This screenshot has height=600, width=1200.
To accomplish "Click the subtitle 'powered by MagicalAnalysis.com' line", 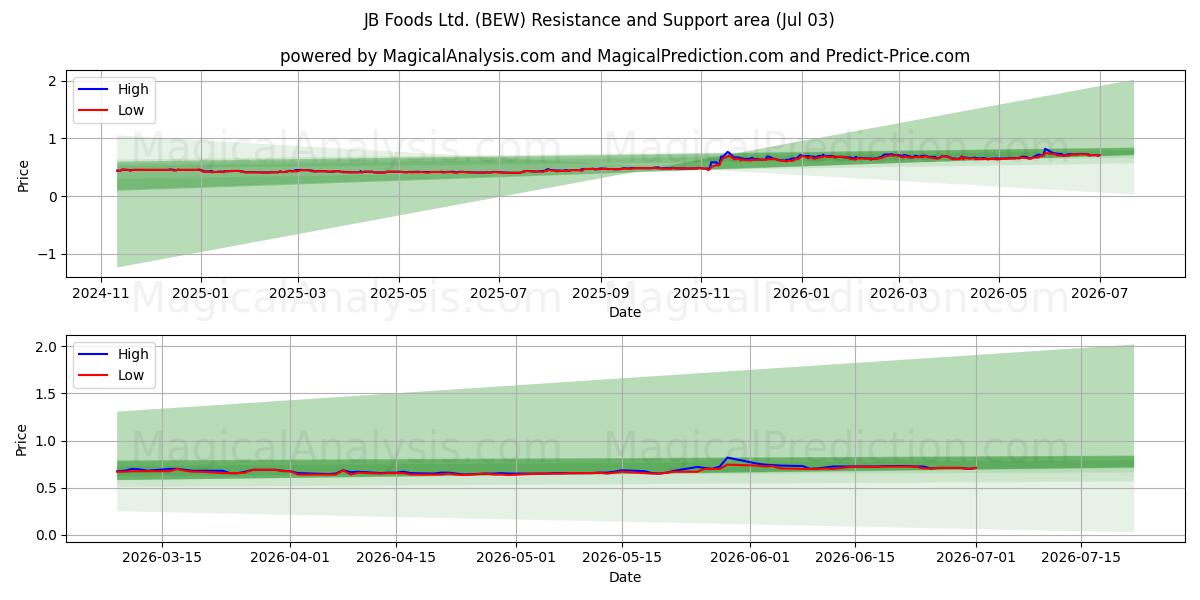I will (625, 56).
